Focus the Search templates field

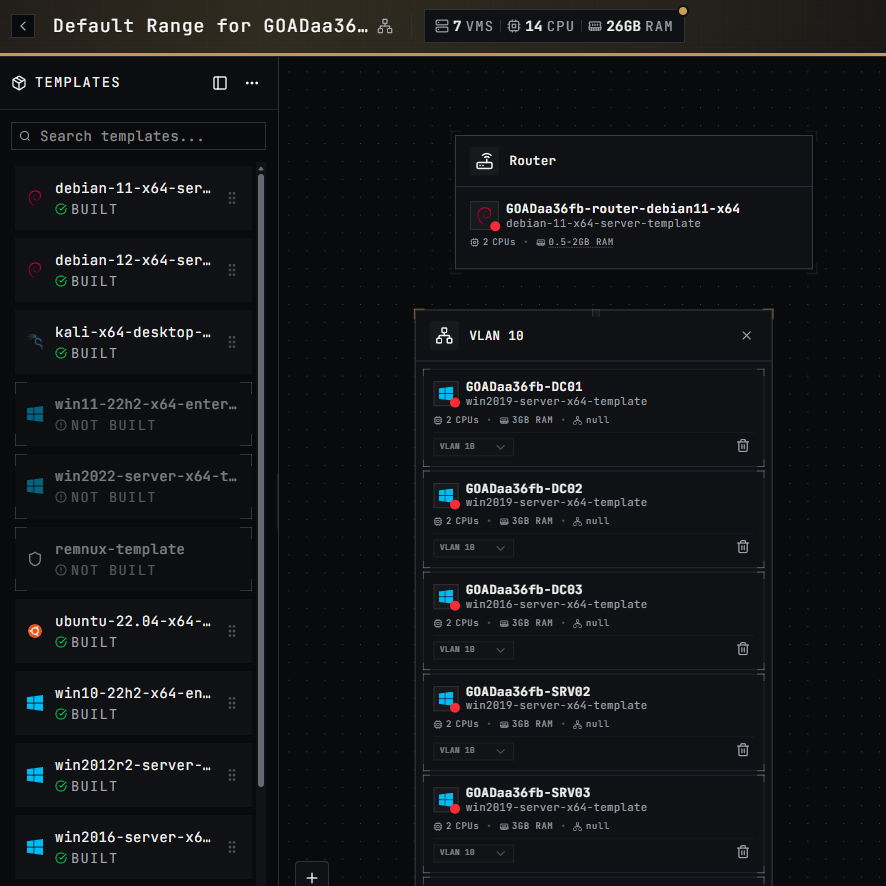138,136
